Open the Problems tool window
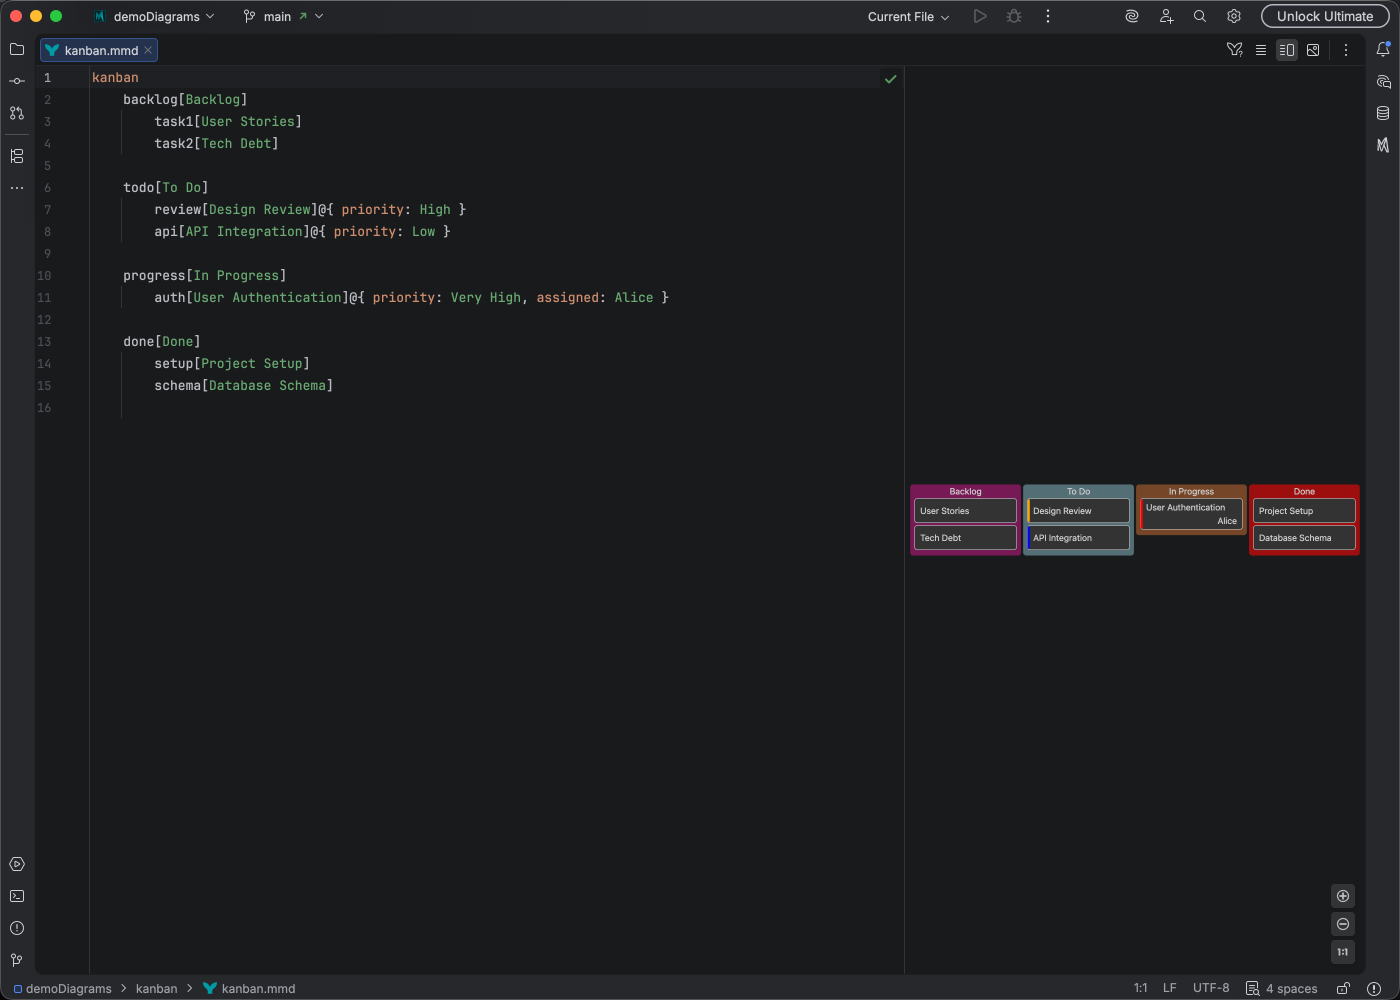 pos(16,928)
